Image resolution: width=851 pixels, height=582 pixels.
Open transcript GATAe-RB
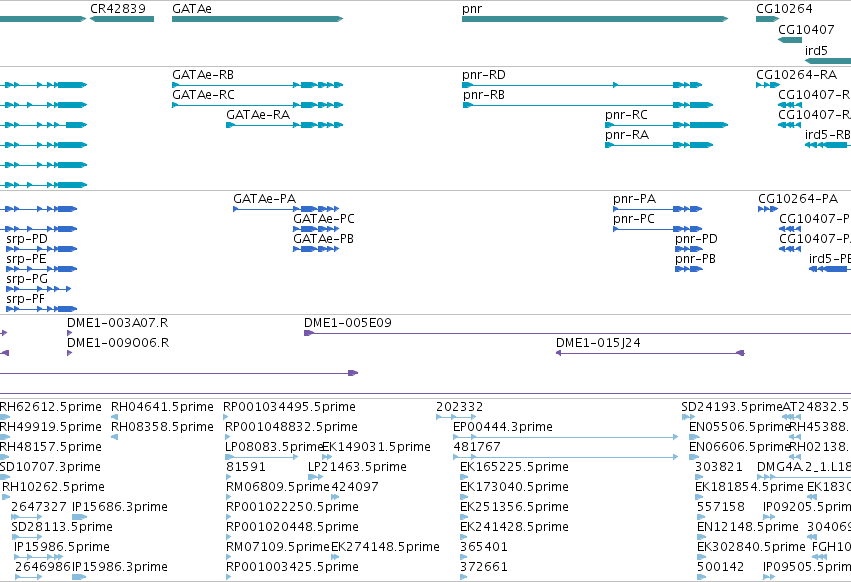(x=203, y=74)
